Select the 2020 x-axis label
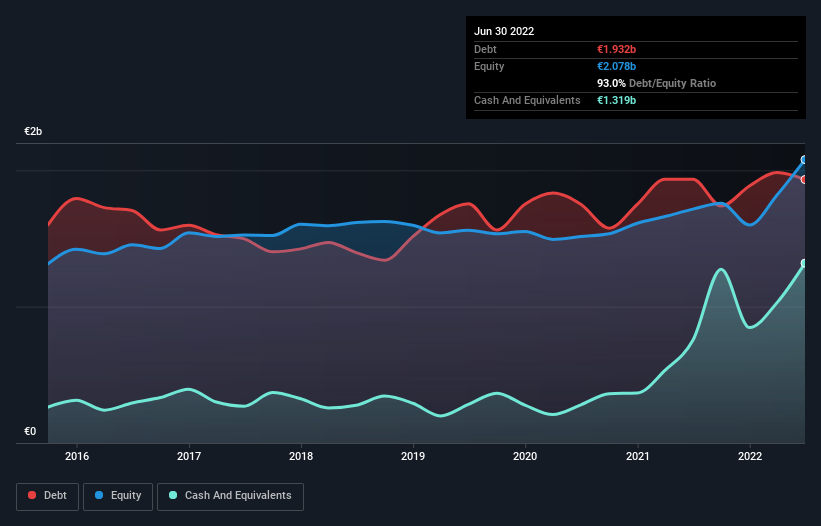This screenshot has width=821, height=526. click(526, 457)
